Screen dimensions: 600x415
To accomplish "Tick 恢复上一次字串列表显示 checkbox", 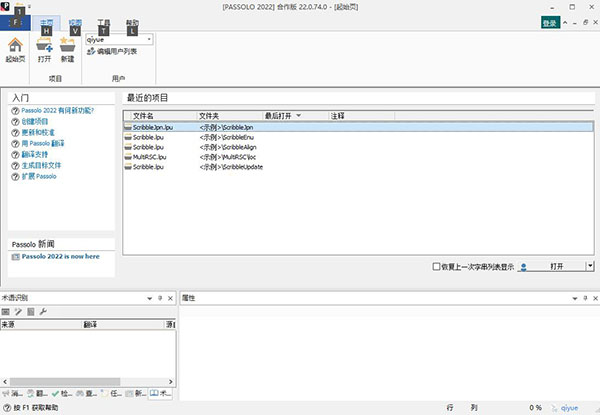I will pyautogui.click(x=436, y=266).
